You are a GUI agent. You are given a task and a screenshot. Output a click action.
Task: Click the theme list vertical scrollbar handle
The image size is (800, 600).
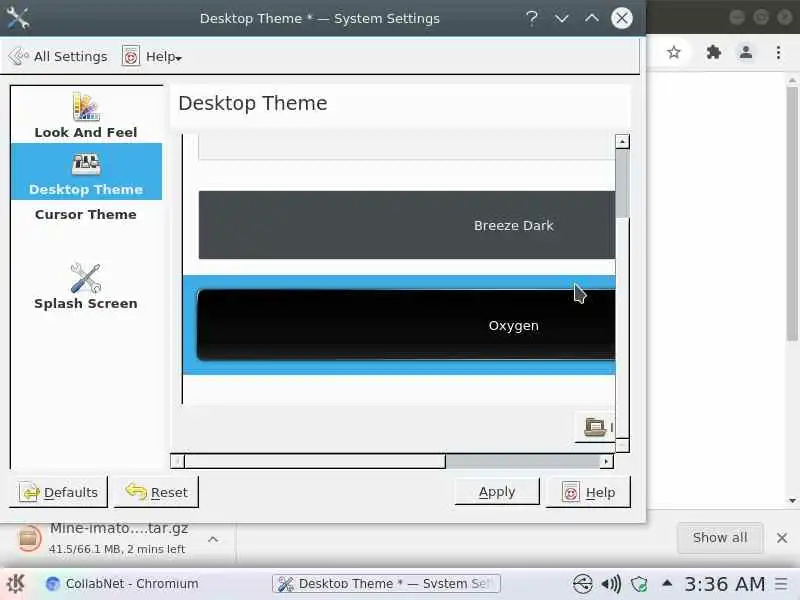pos(622,184)
